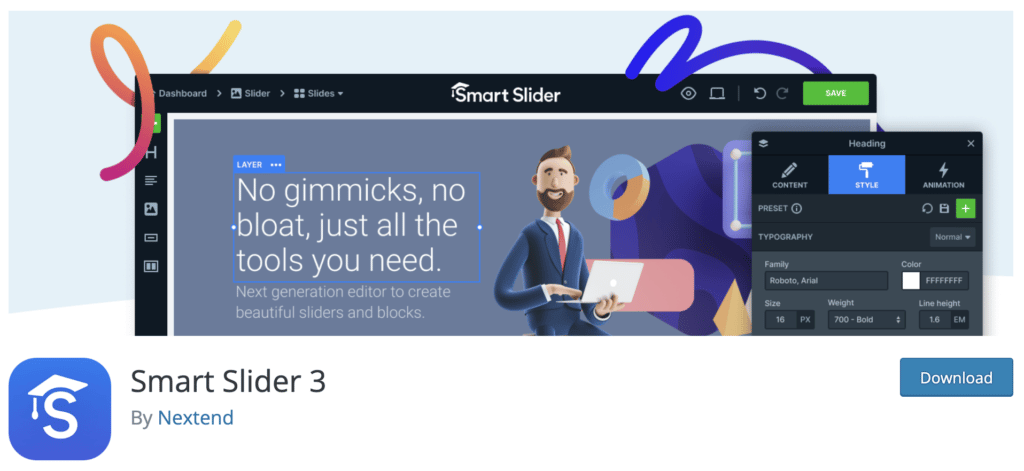Click the white color swatch
Image resolution: width=1024 pixels, height=471 pixels.
(x=910, y=281)
